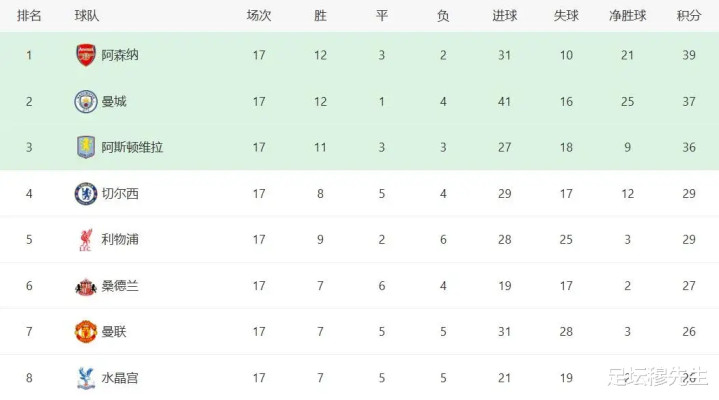This screenshot has height=400, width=719.
Task: Open the 切尔西 team page
Action: pyautogui.click(x=120, y=193)
